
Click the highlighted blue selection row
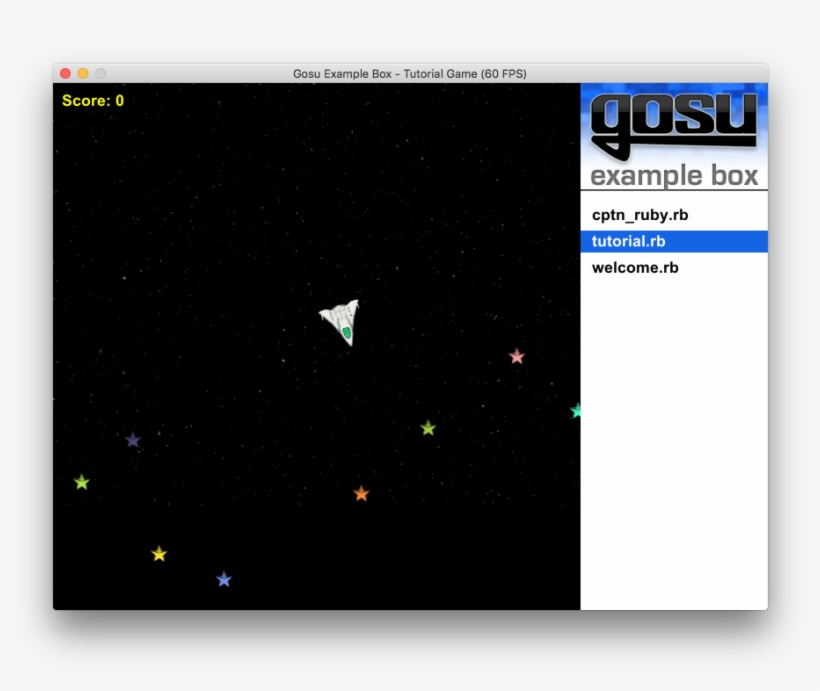[x=673, y=241]
